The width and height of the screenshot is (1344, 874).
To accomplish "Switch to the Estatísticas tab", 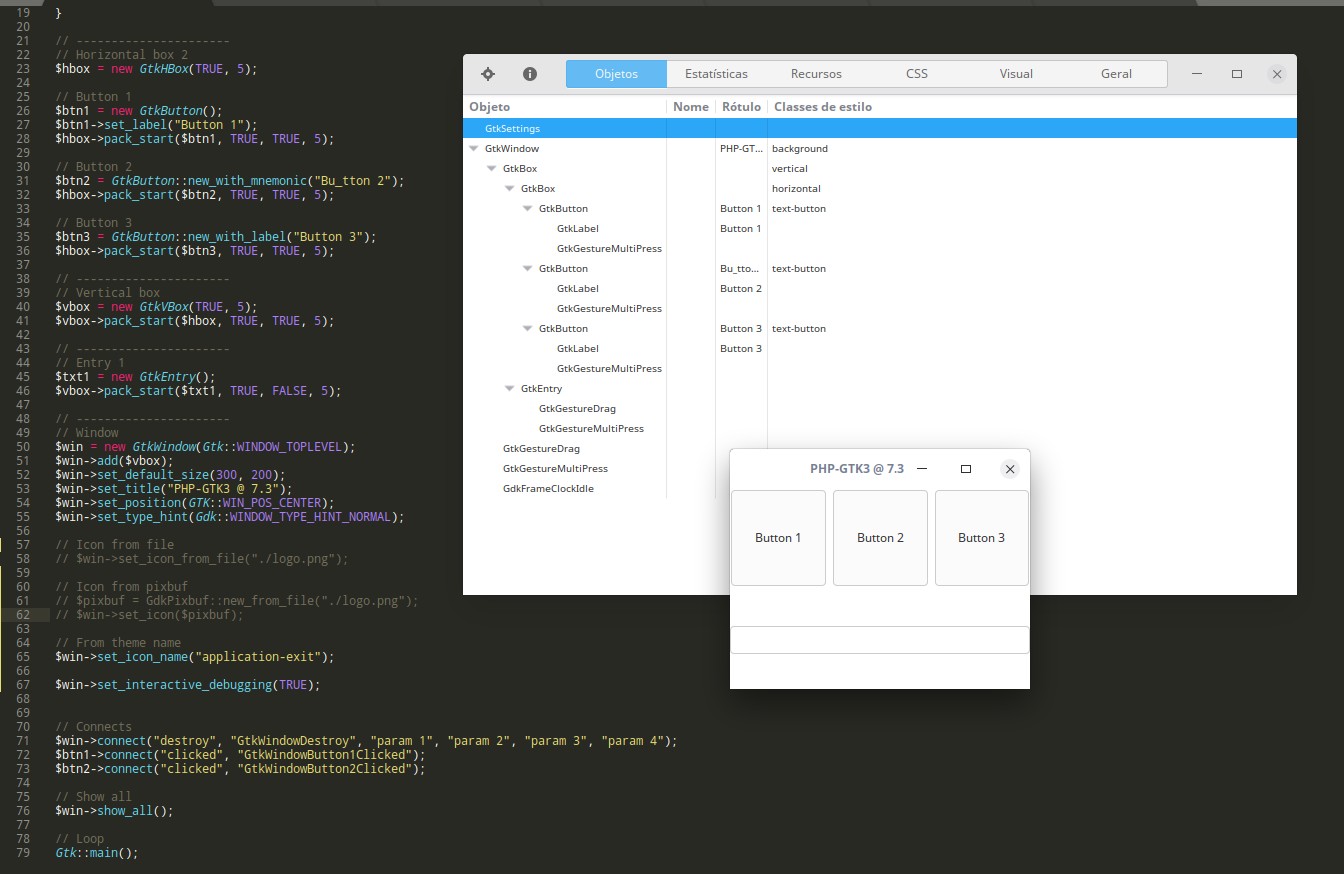I will click(716, 74).
